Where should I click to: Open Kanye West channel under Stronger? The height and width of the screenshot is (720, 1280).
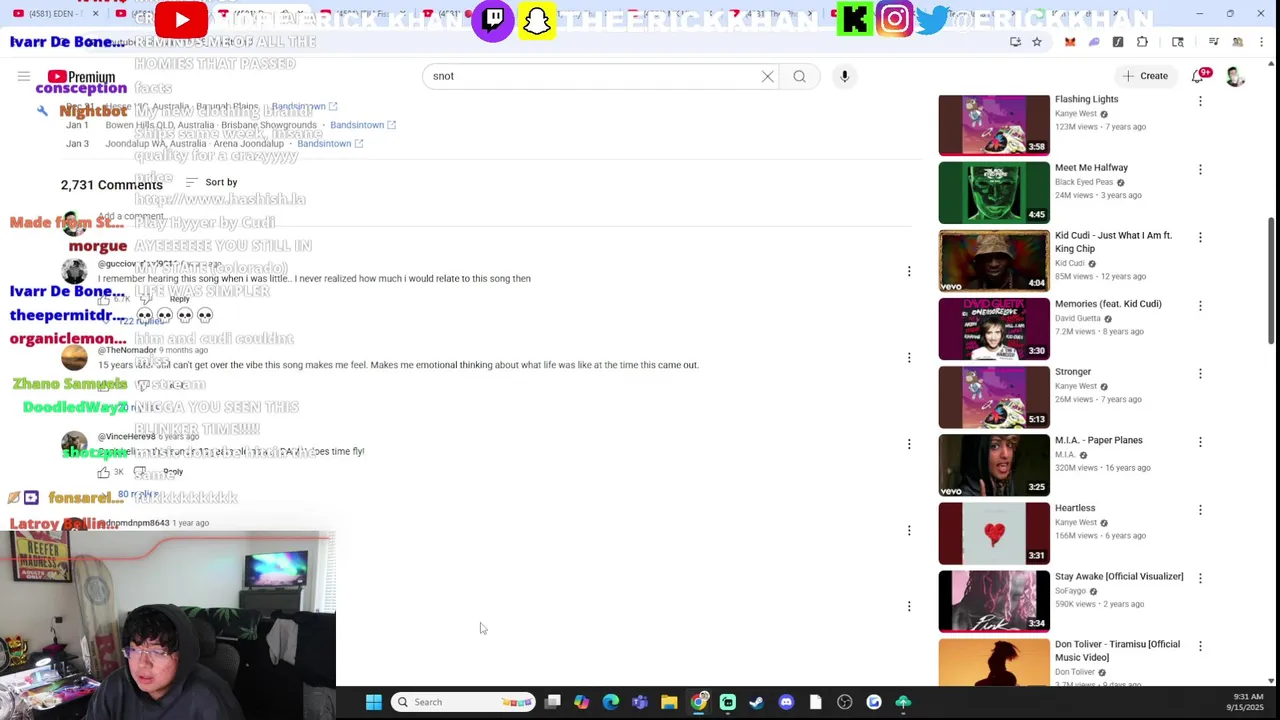click(x=1076, y=386)
